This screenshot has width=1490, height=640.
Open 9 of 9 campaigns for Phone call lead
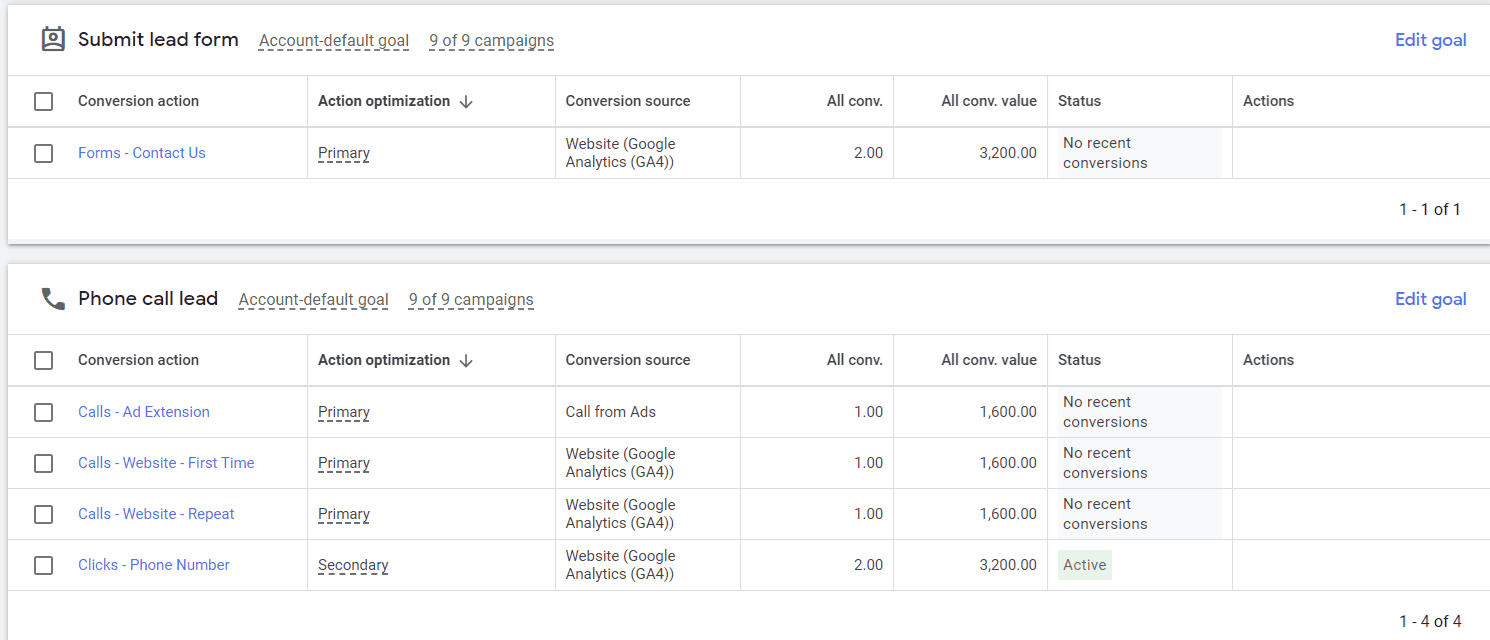[x=471, y=300]
